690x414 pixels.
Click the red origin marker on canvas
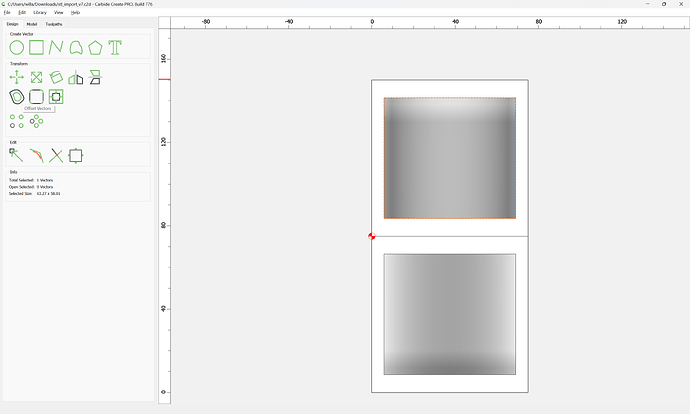(372, 237)
